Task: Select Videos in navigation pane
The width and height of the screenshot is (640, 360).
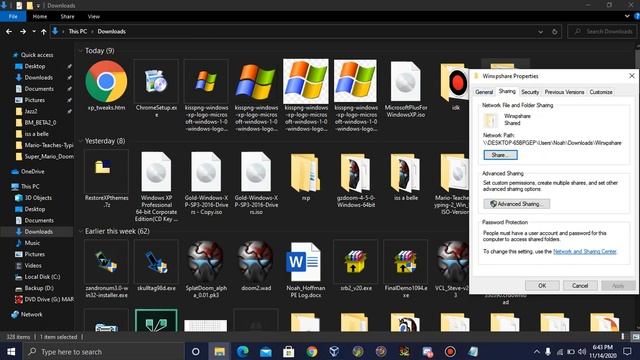Action: pyautogui.click(x=33, y=265)
